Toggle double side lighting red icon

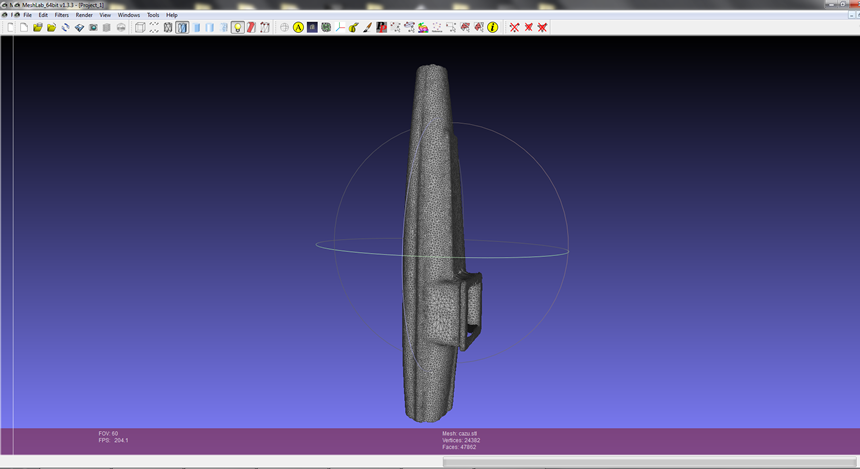pyautogui.click(x=251, y=27)
